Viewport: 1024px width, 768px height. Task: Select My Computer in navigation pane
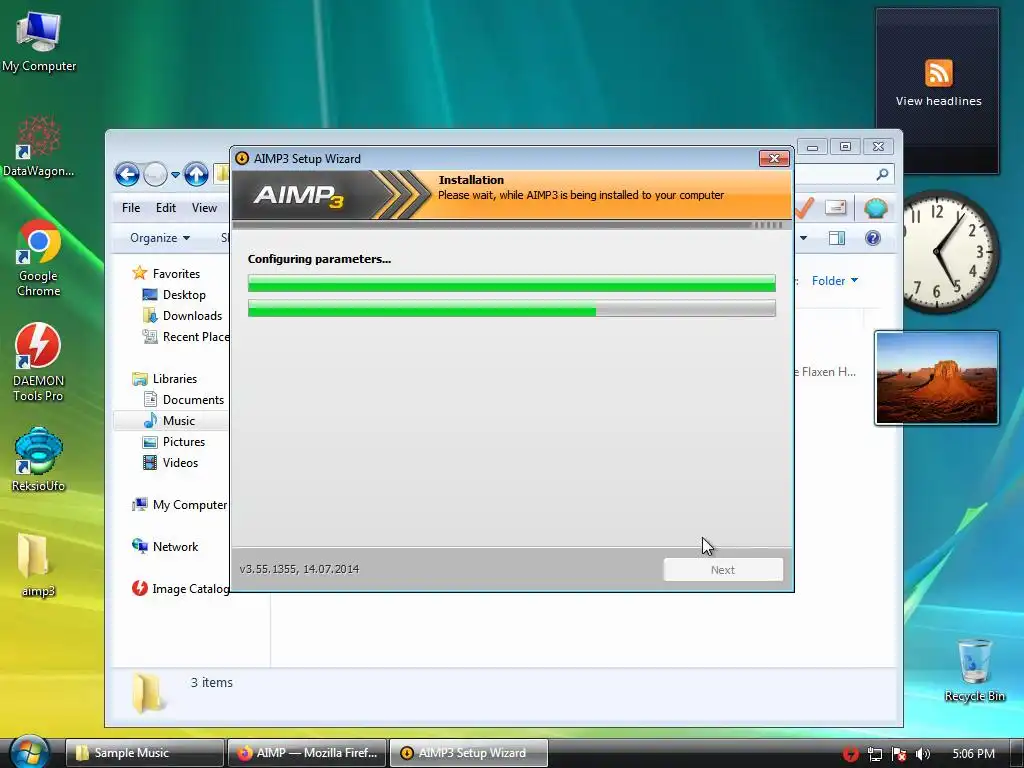180,505
